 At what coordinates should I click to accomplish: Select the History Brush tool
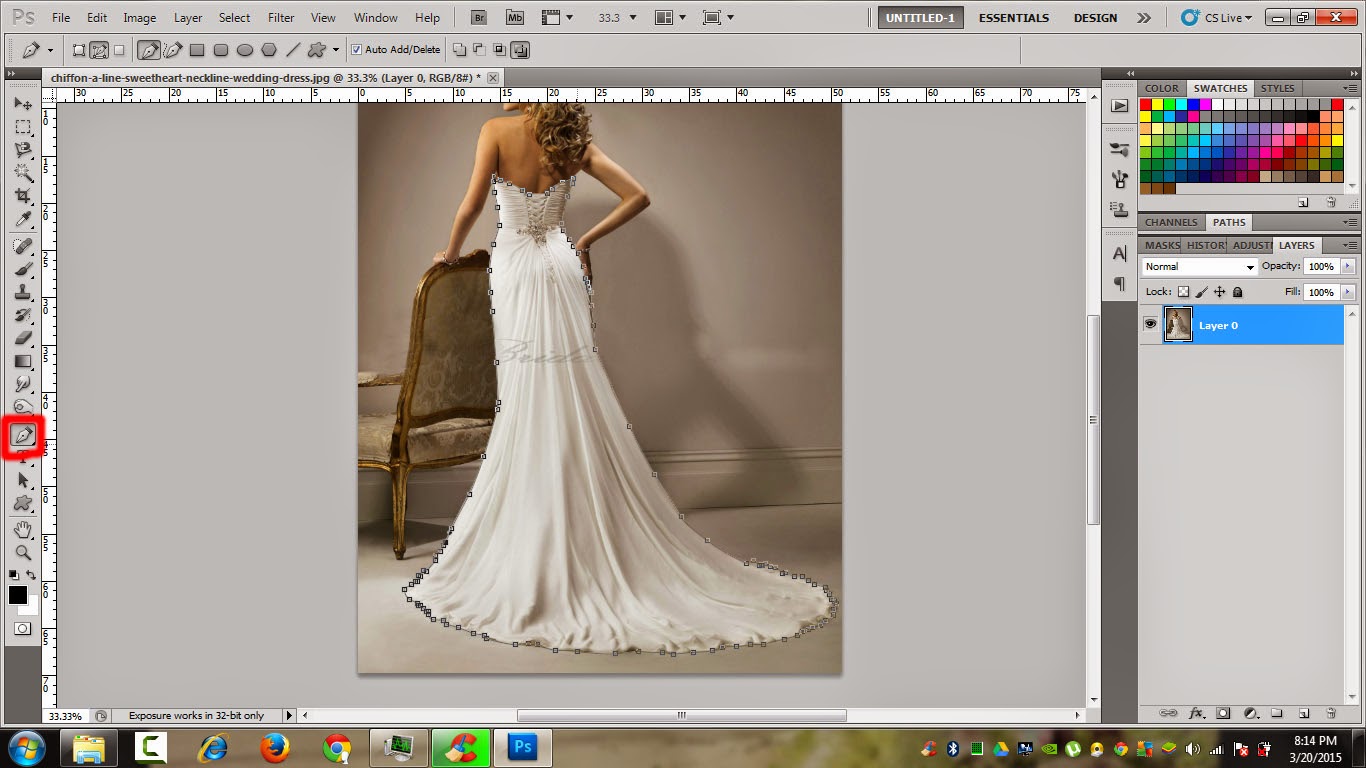click(22, 315)
